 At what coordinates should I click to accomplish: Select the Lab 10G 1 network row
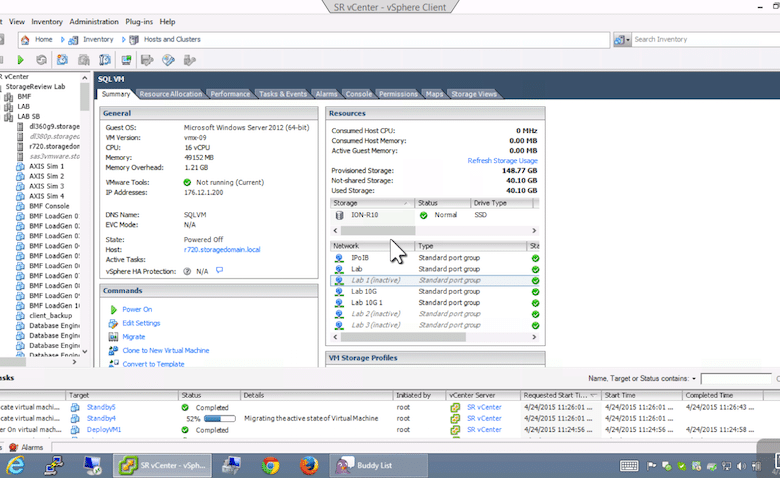click(435, 303)
